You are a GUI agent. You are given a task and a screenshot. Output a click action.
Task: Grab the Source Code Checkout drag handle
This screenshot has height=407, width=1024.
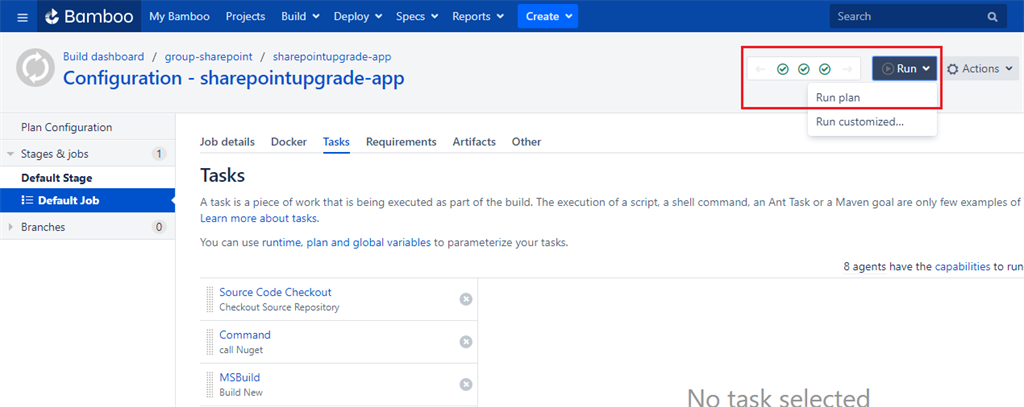click(x=210, y=299)
